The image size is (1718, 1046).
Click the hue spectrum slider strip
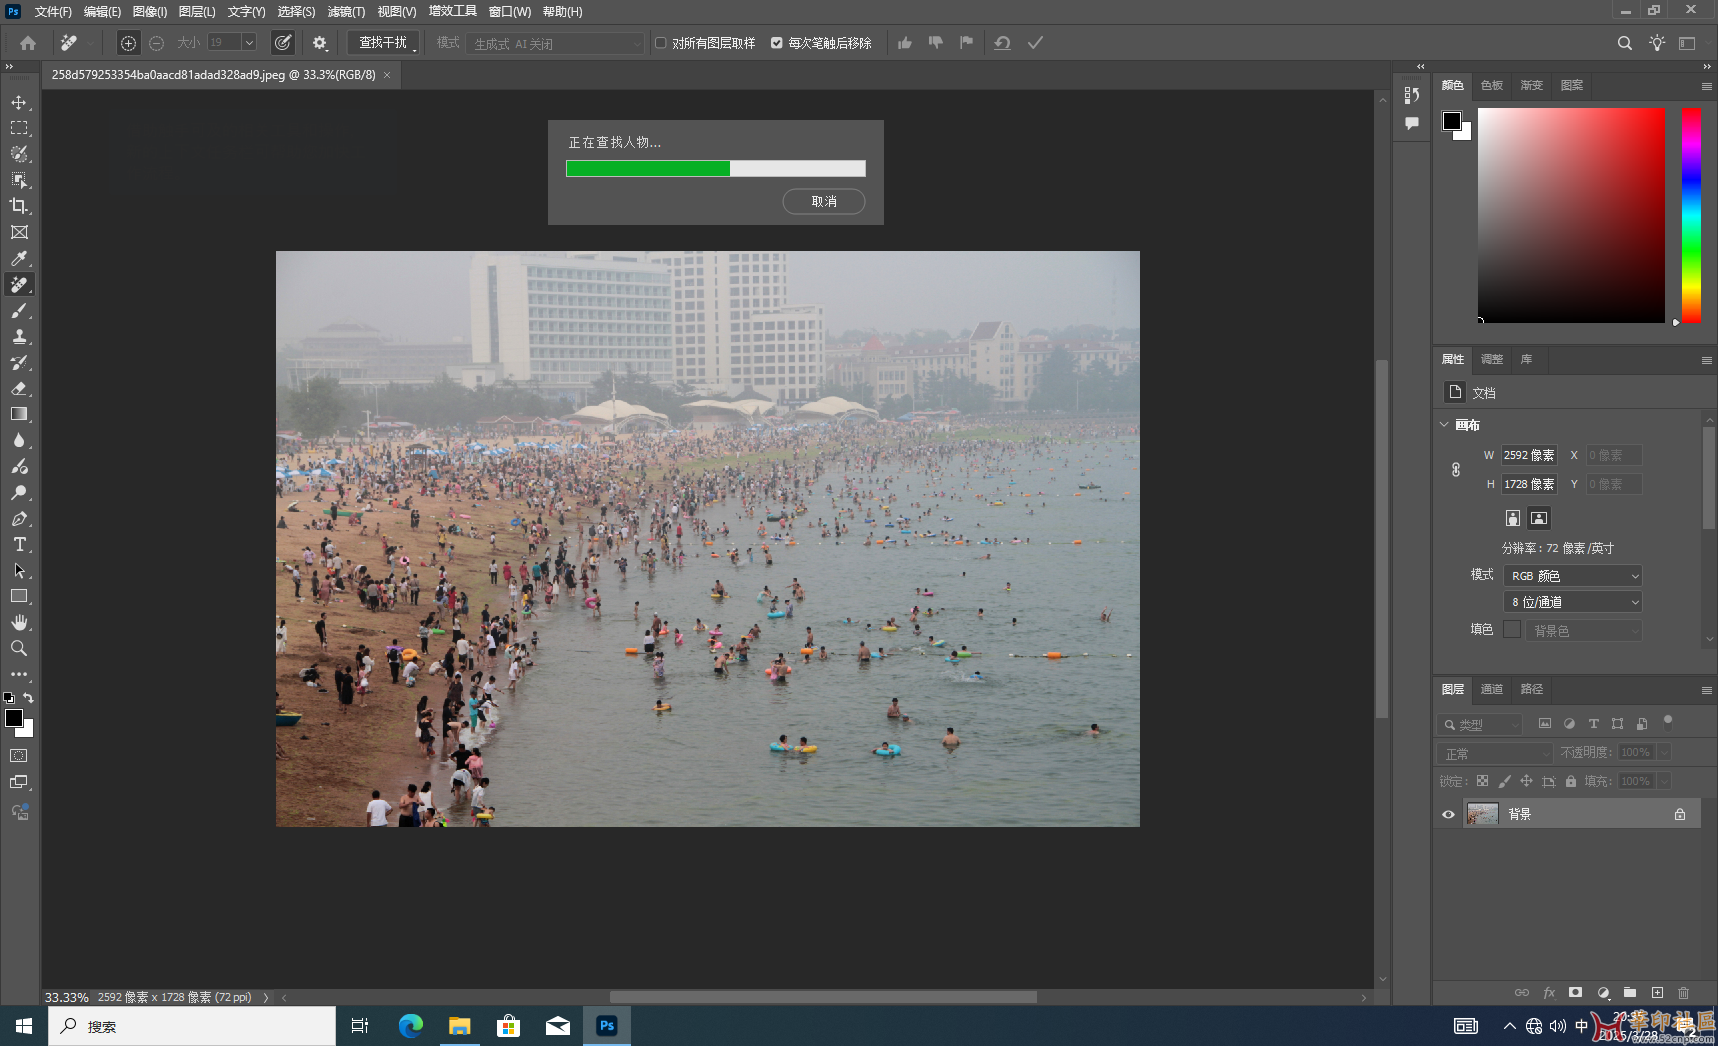coord(1691,215)
